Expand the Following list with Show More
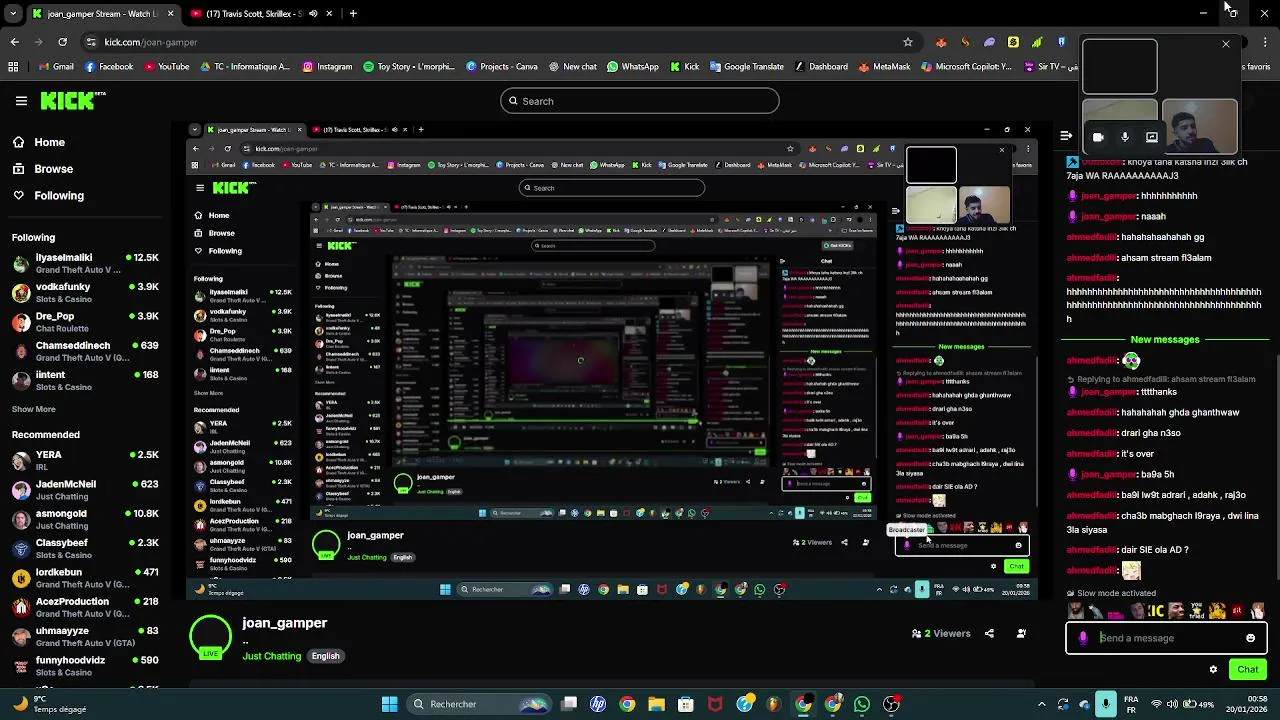This screenshot has height=720, width=1280. (x=33, y=409)
